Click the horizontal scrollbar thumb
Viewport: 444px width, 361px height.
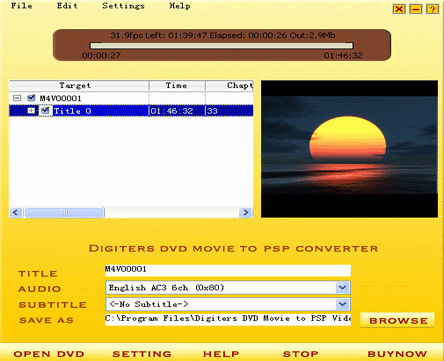click(x=65, y=212)
